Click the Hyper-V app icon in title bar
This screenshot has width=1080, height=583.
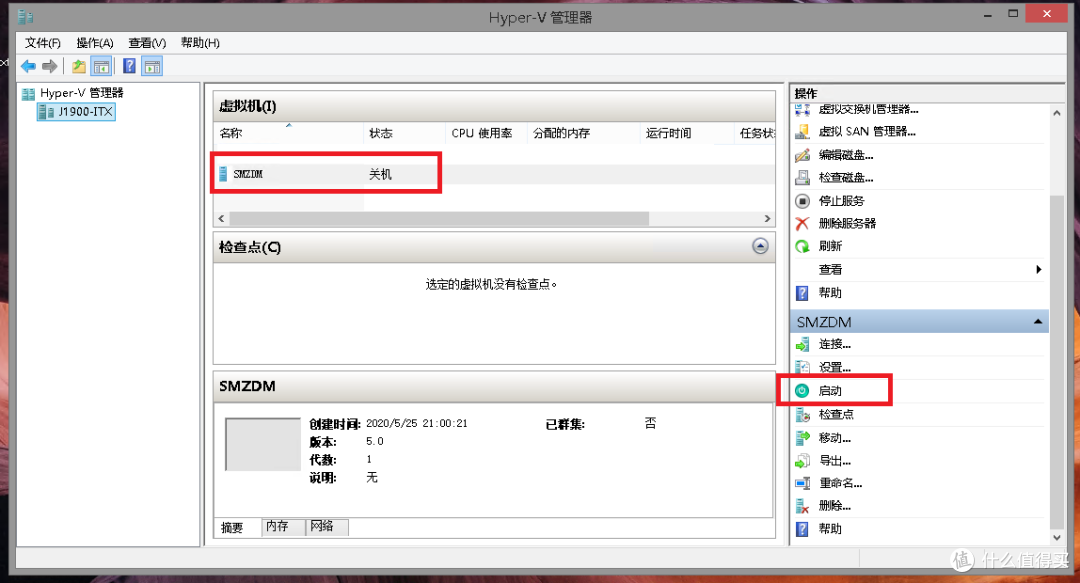tap(25, 16)
